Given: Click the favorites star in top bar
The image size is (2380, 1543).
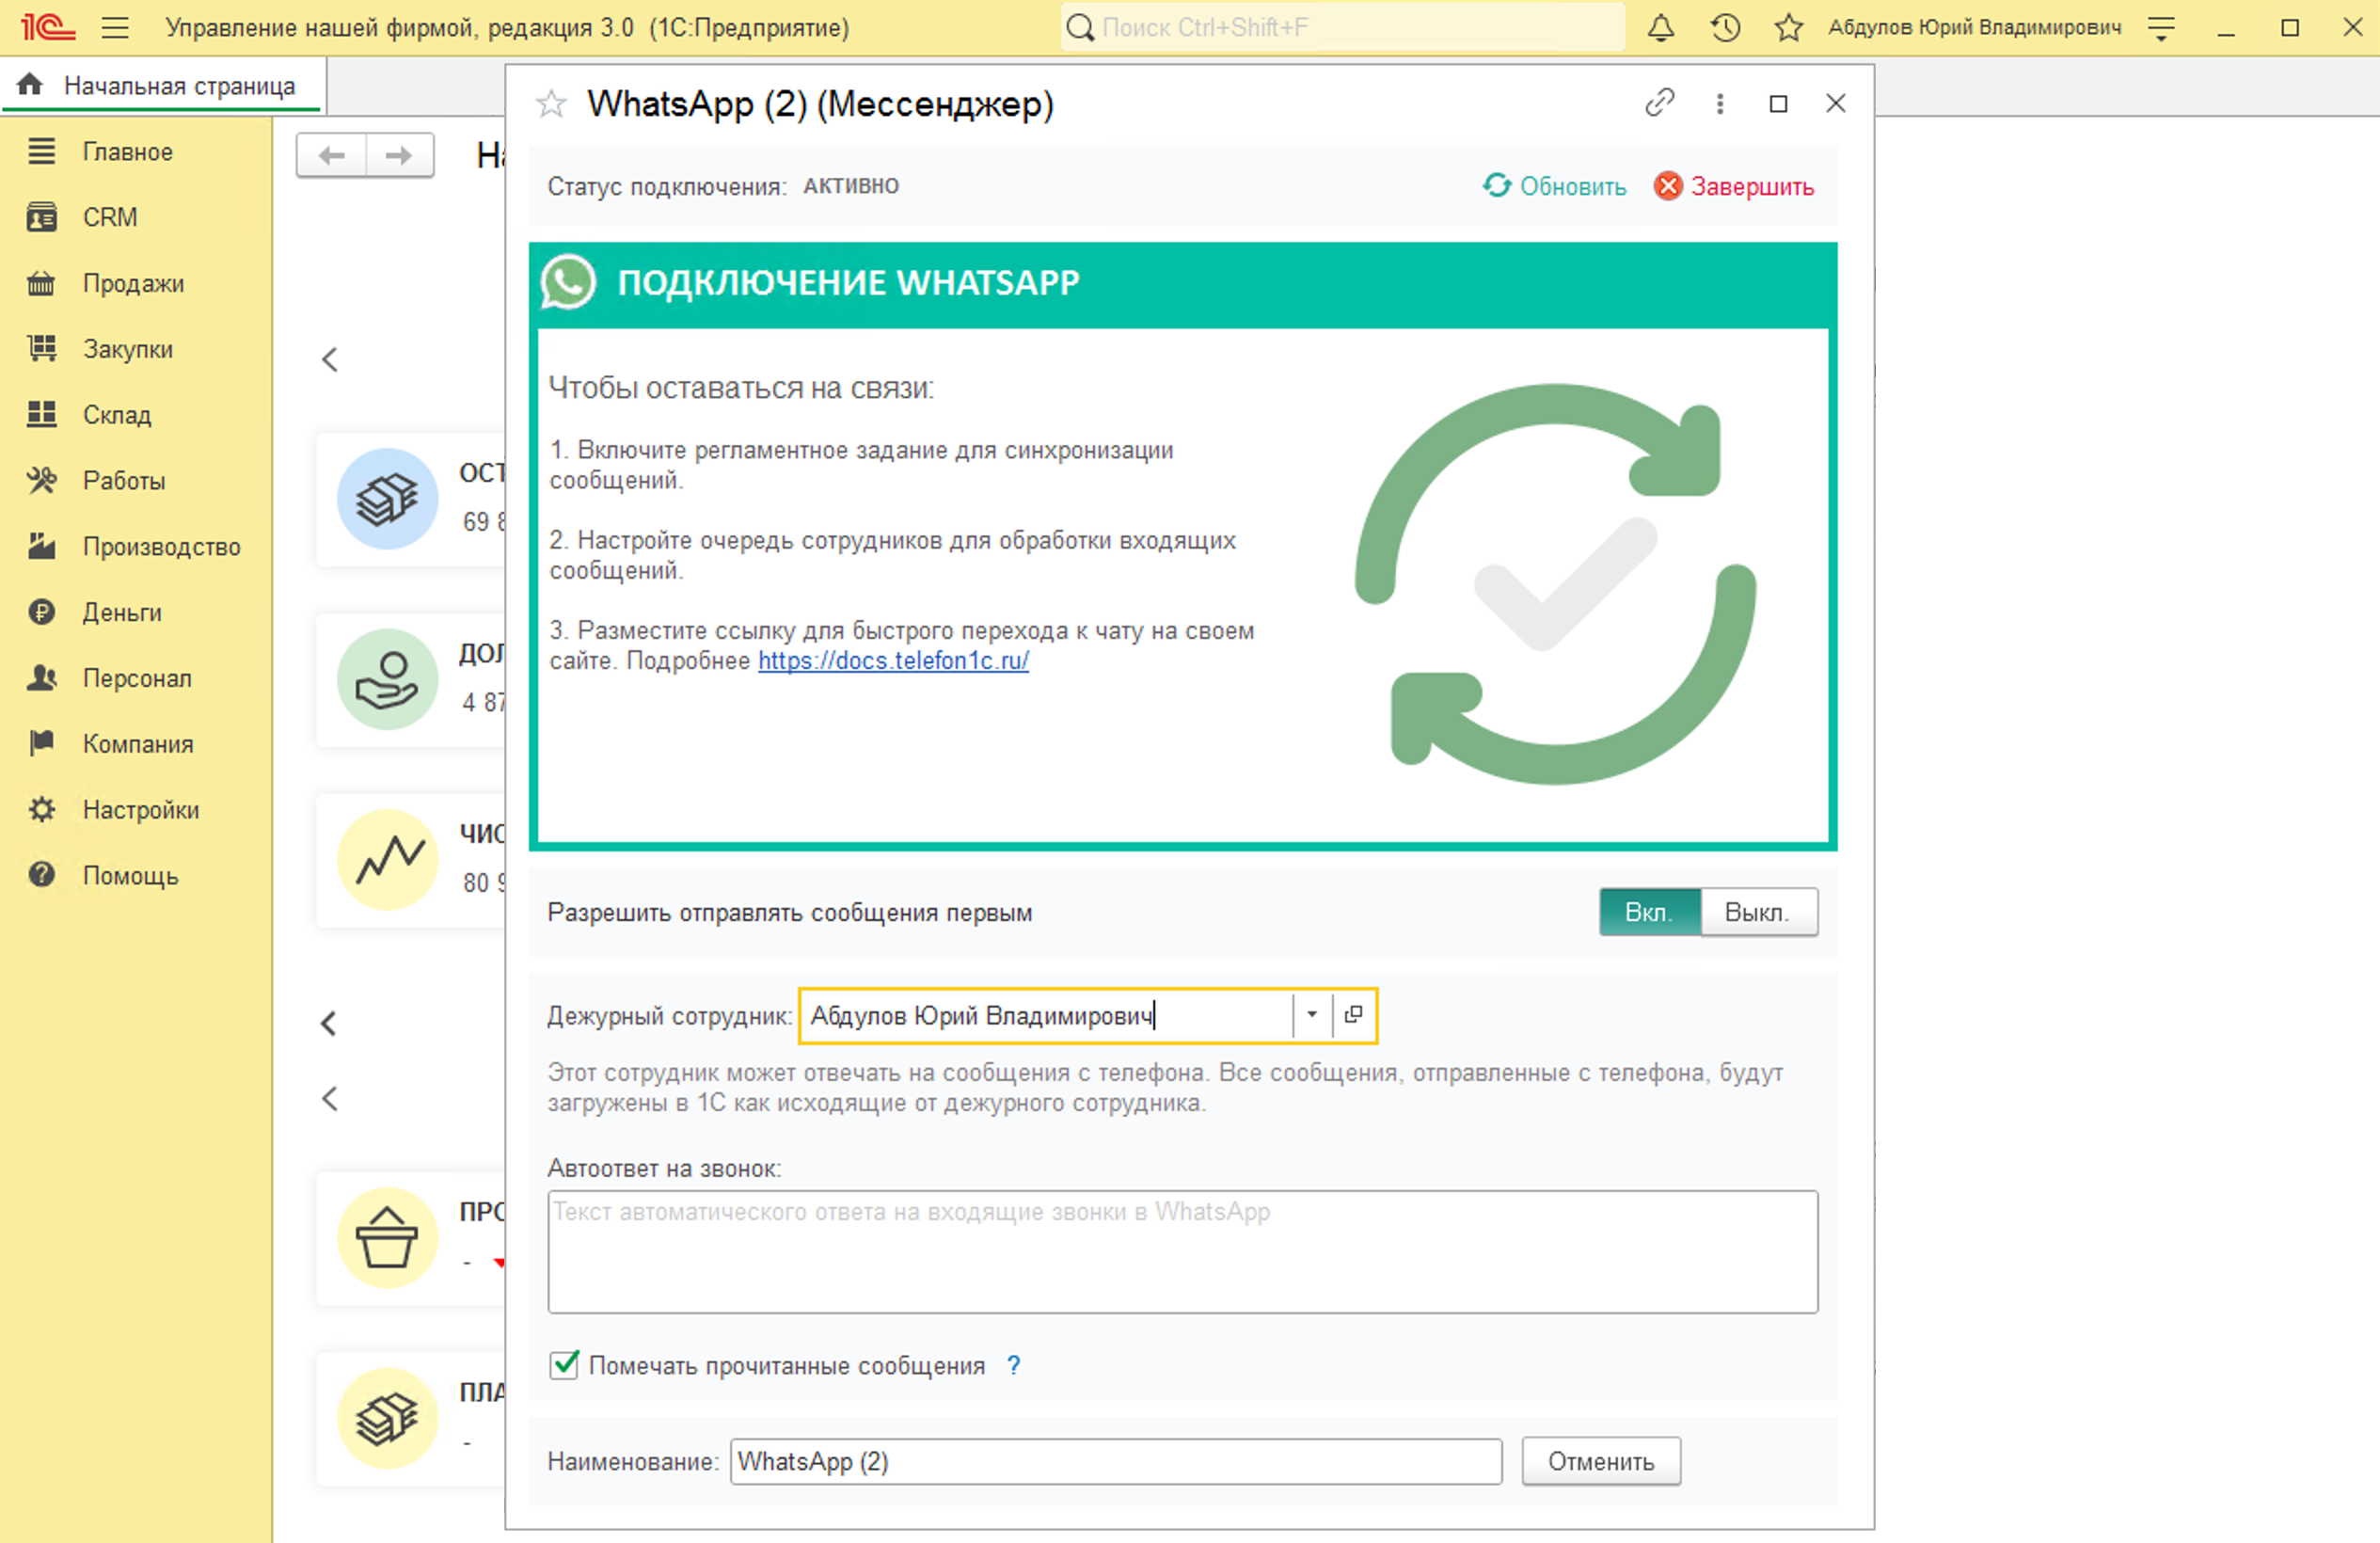Looking at the screenshot, I should click(1788, 27).
